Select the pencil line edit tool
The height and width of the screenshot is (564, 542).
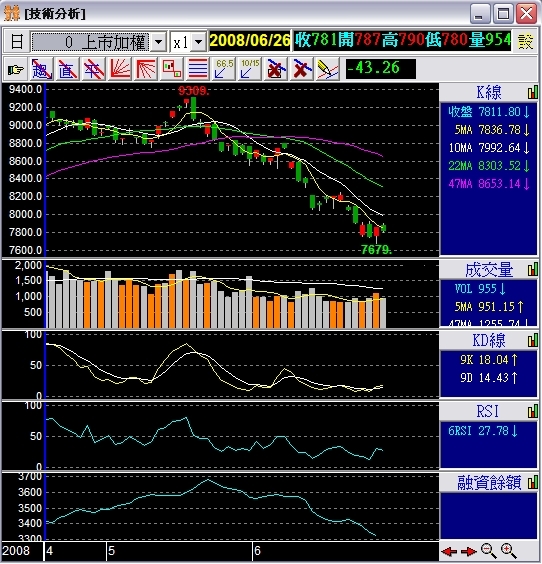(x=328, y=69)
